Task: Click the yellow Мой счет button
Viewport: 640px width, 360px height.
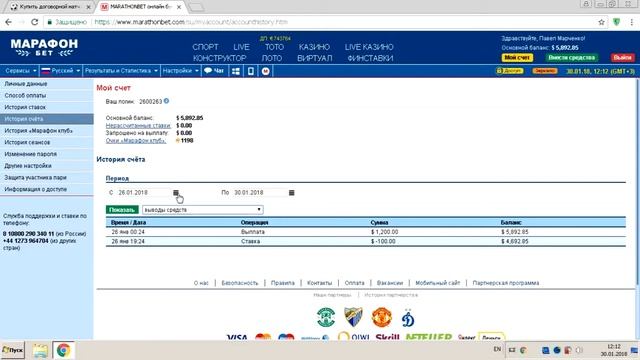Action: (517, 58)
